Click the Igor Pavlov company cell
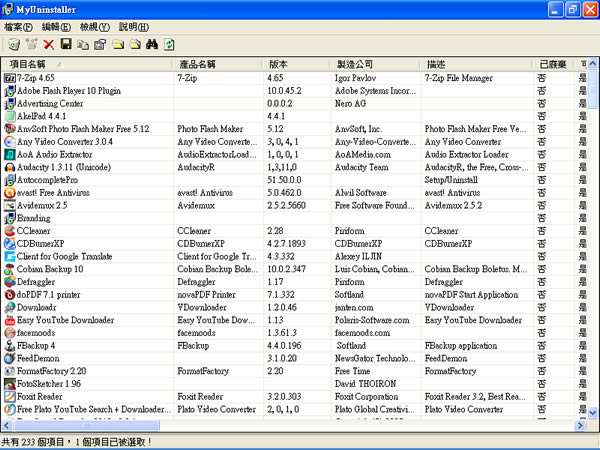 [x=355, y=78]
